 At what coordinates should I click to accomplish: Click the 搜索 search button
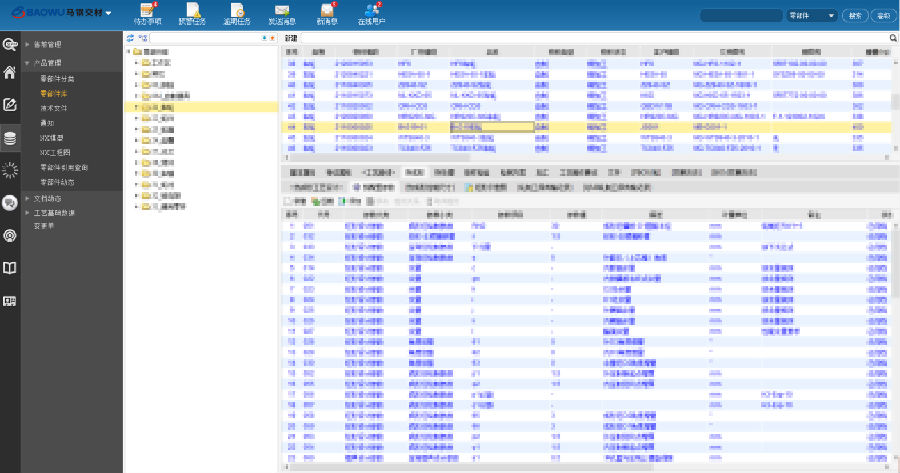coord(855,16)
